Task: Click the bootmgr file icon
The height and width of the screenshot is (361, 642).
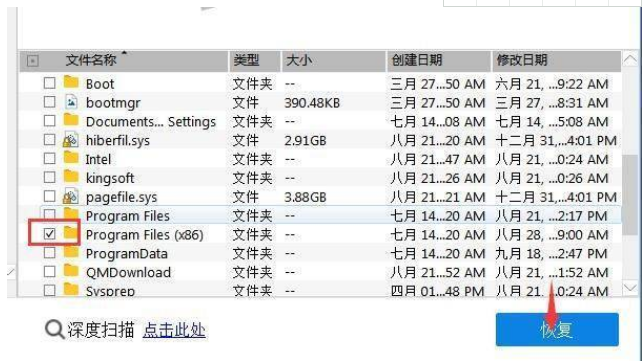Action: (71, 102)
